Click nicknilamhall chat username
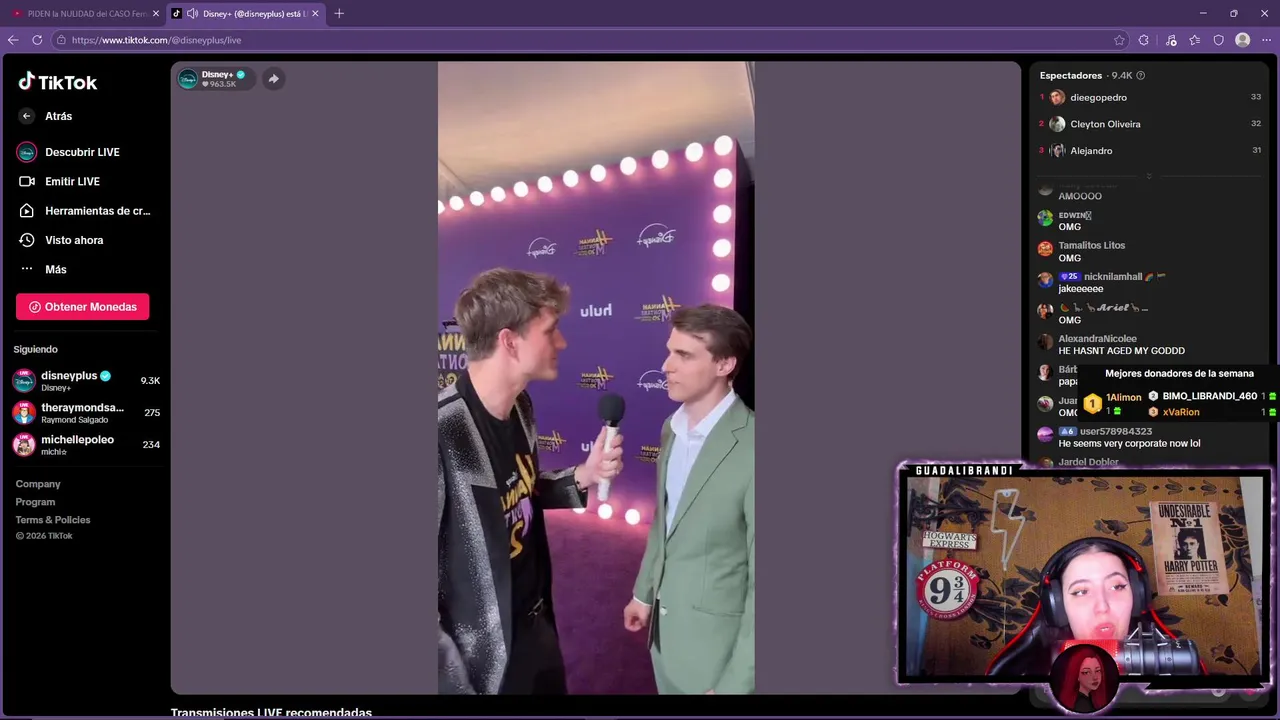This screenshot has height=720, width=1280. (x=1113, y=276)
